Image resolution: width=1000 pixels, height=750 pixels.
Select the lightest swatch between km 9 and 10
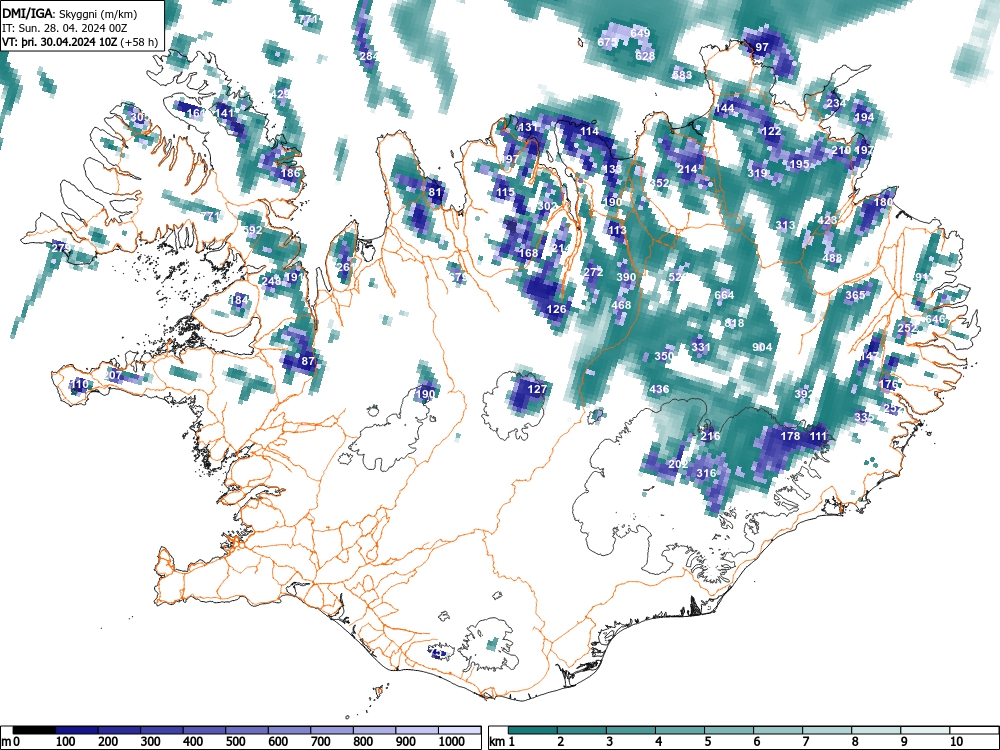(925, 730)
